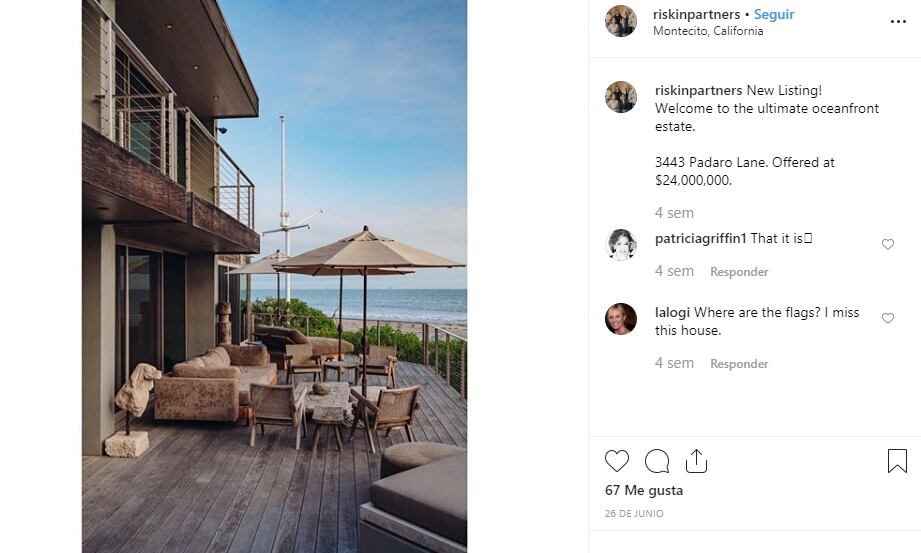Open riskinpartners profile from header username

point(696,15)
